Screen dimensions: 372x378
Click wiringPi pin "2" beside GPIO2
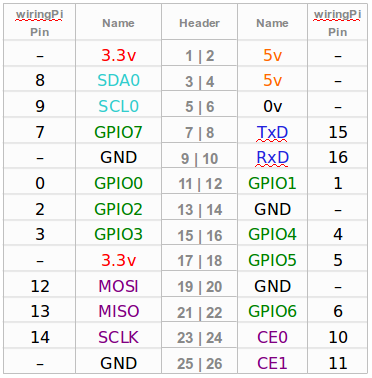[x=40, y=209]
